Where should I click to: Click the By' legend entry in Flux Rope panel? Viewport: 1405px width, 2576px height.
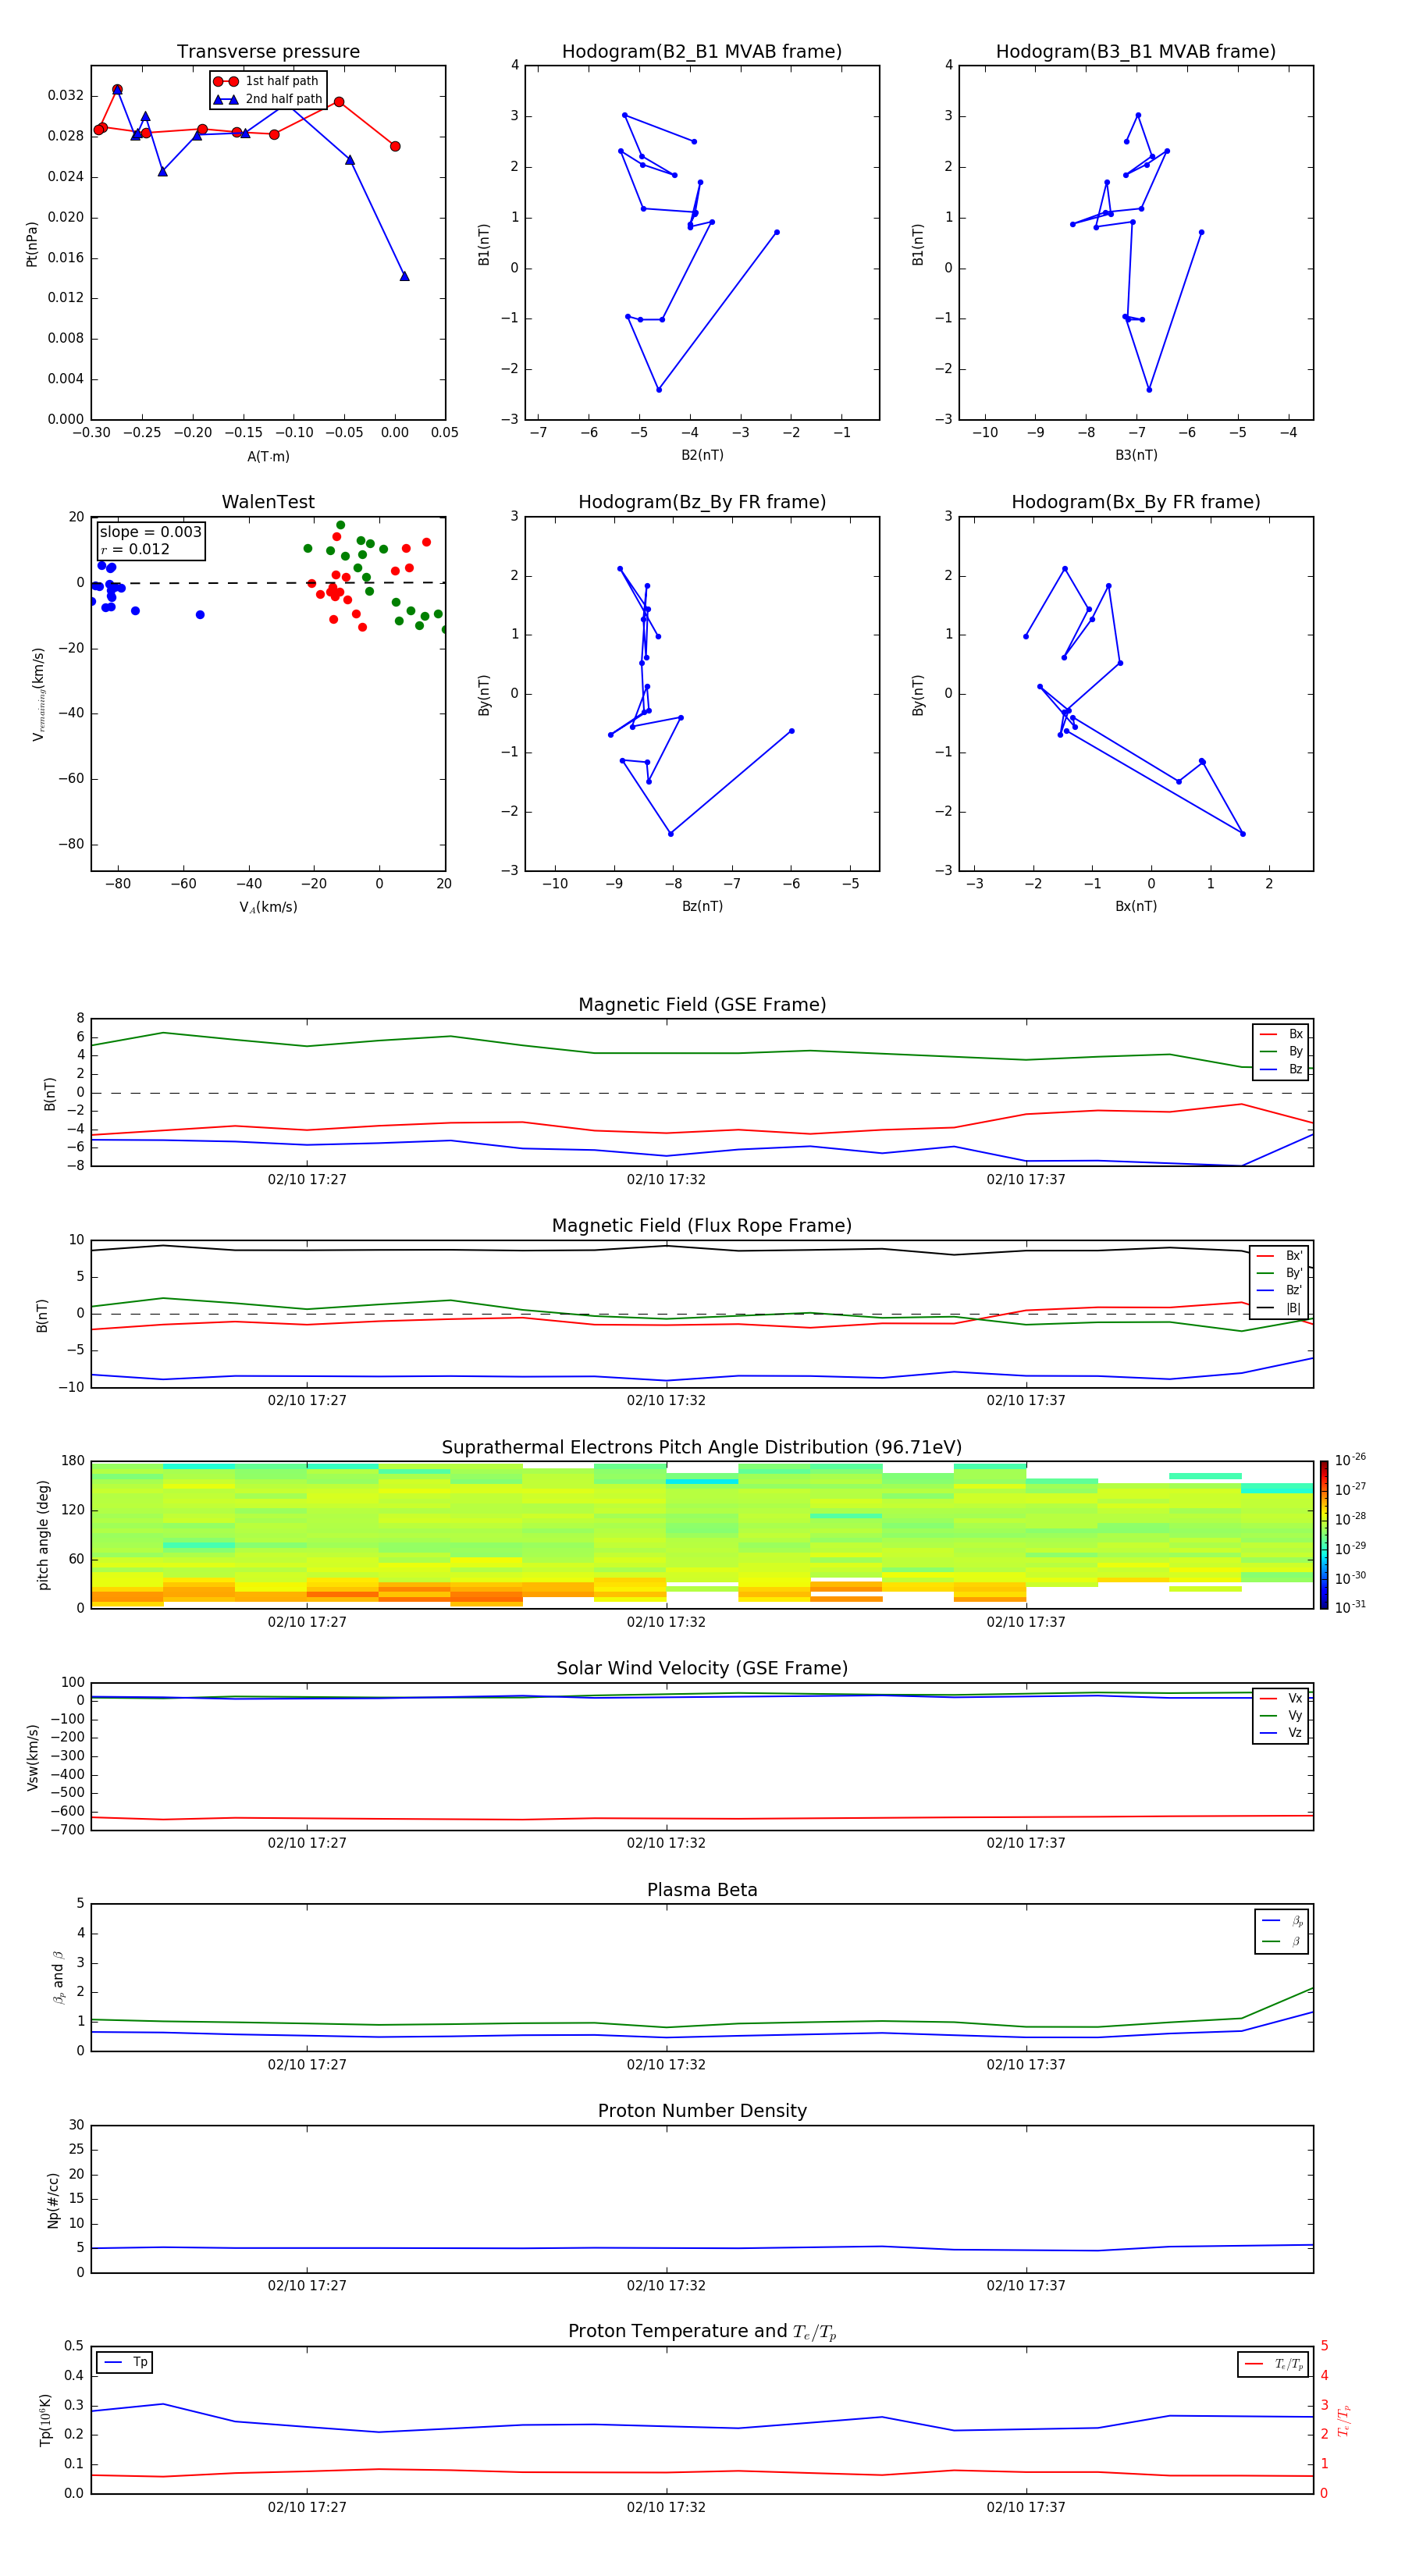pos(1280,1274)
